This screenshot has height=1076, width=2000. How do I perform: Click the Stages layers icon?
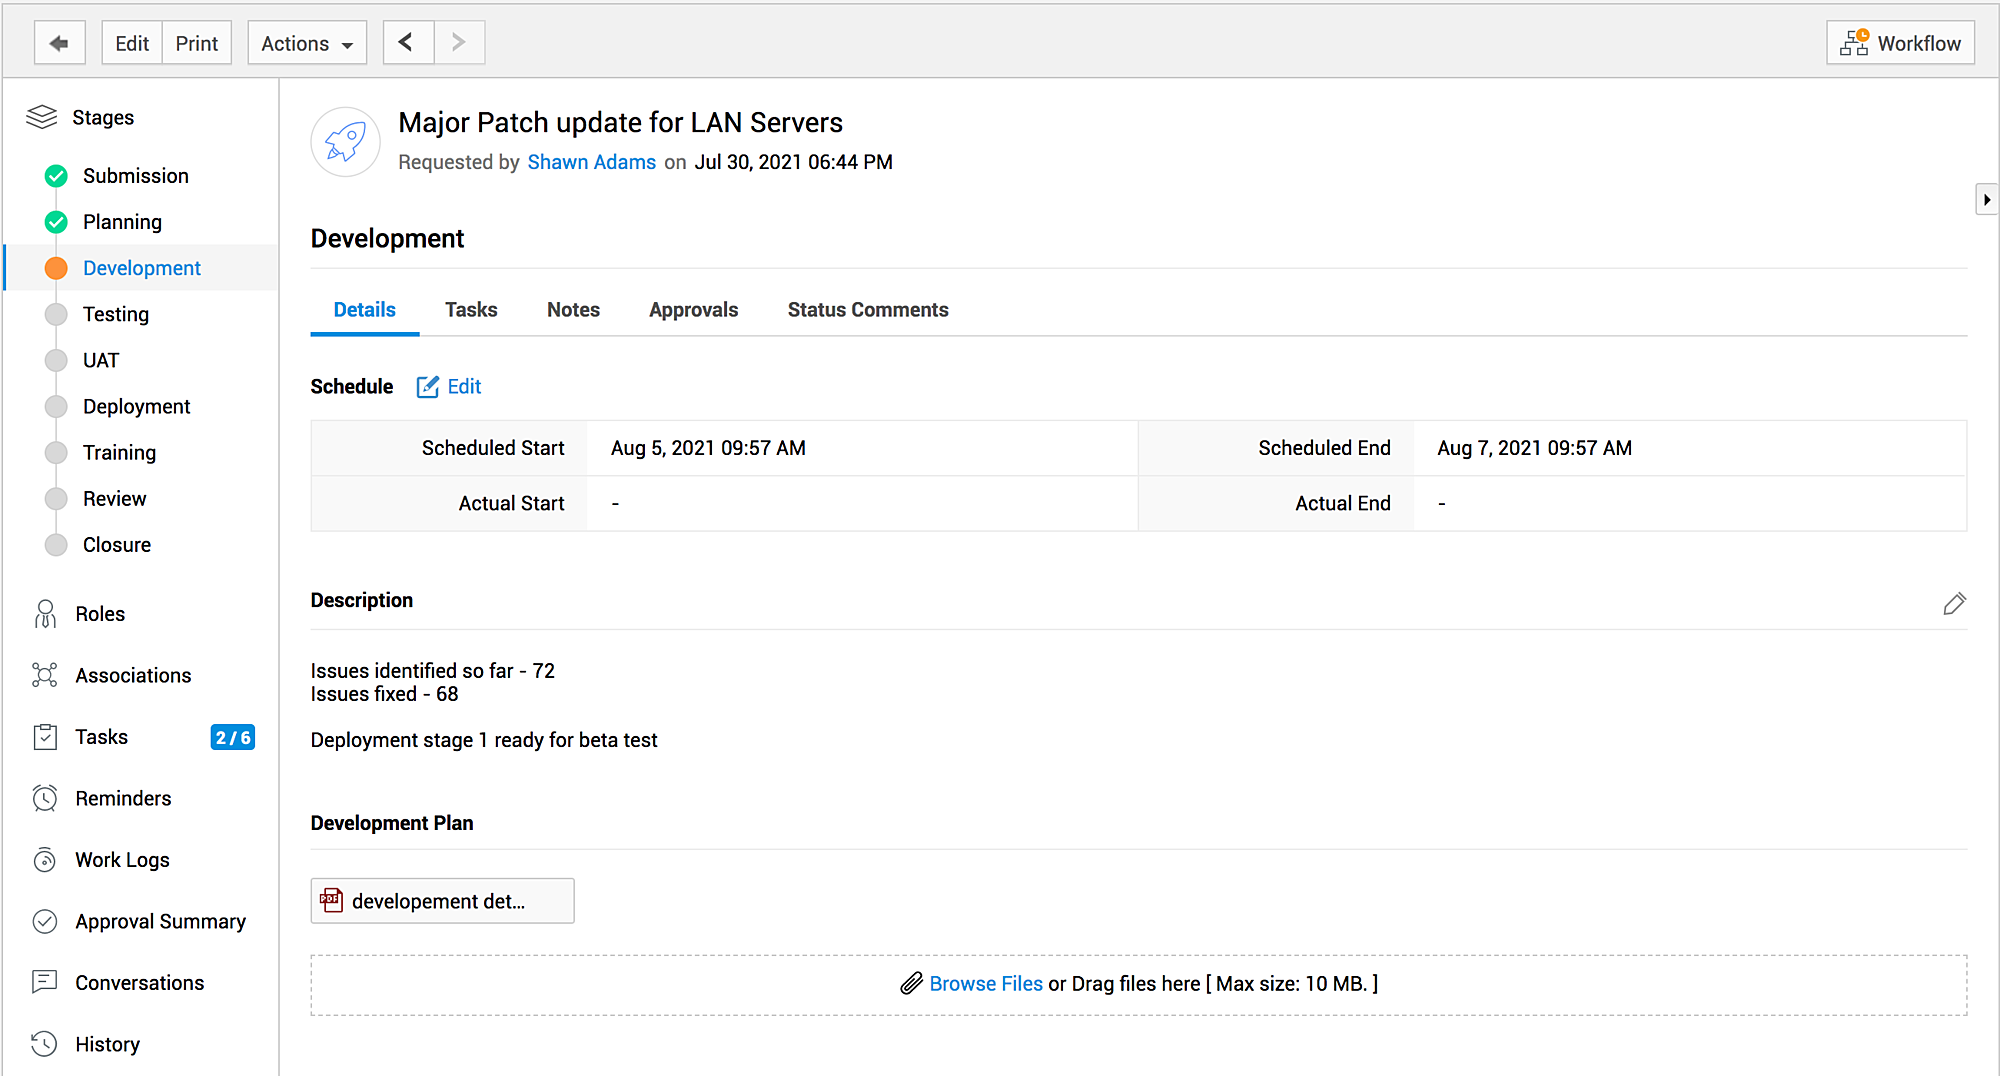42,117
